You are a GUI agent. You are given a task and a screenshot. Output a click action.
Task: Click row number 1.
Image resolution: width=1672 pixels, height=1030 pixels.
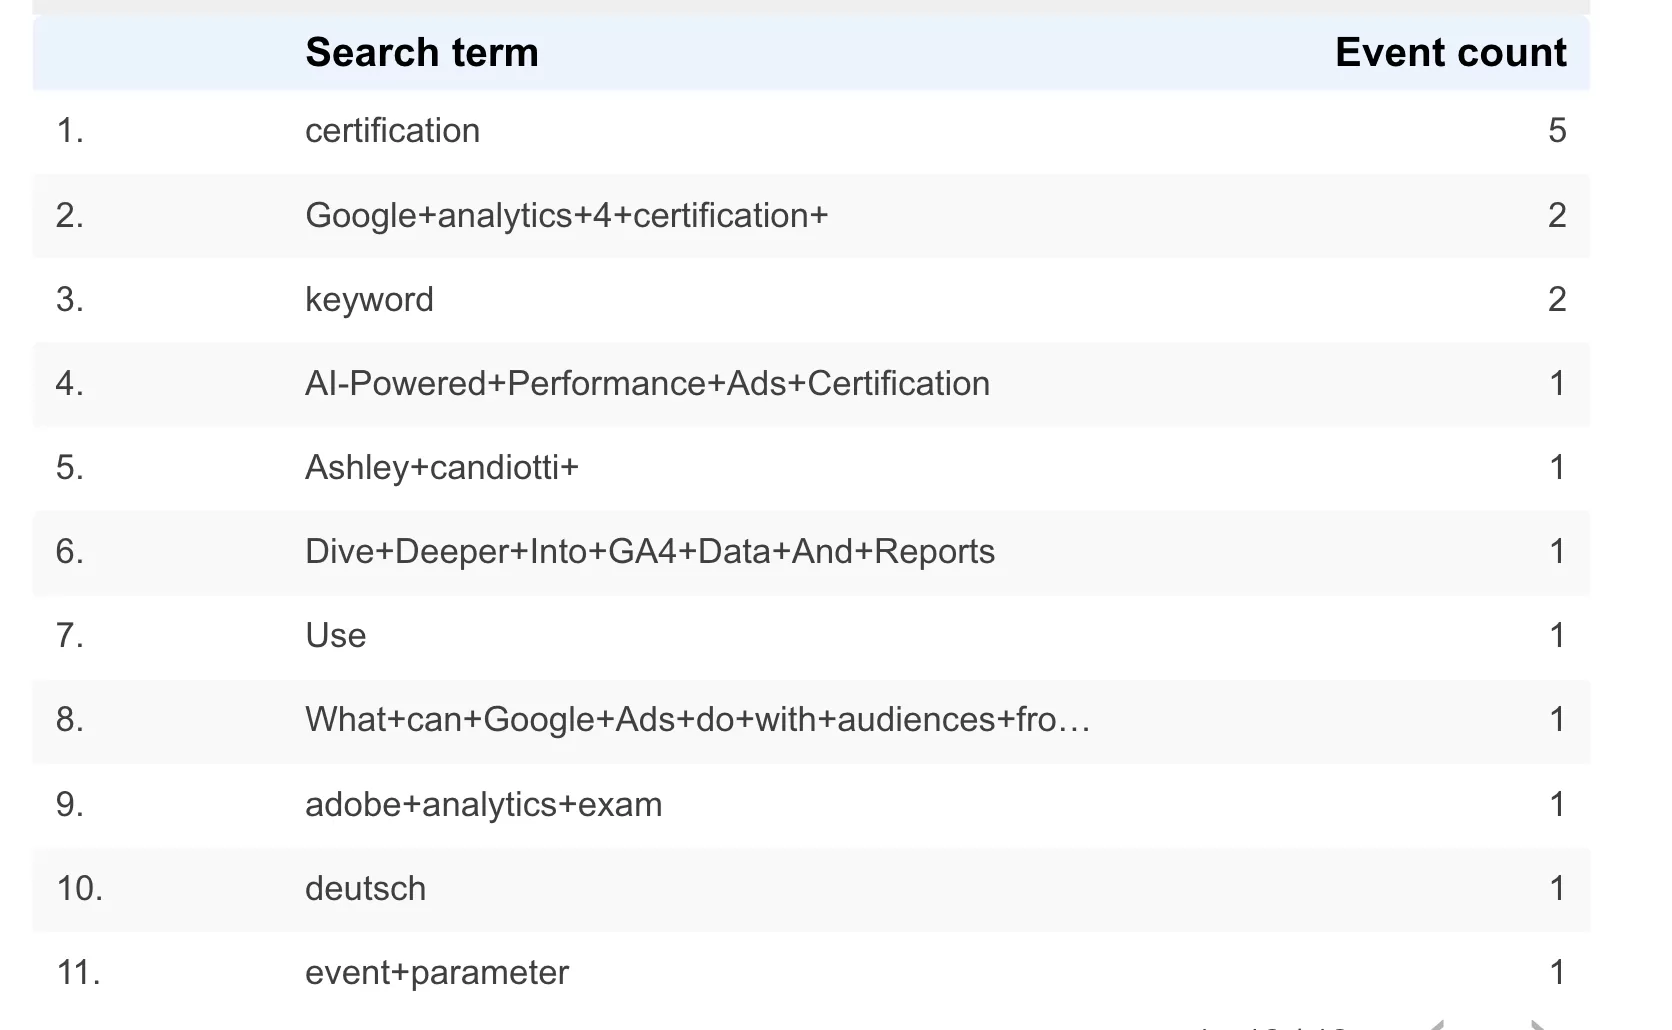click(x=70, y=131)
